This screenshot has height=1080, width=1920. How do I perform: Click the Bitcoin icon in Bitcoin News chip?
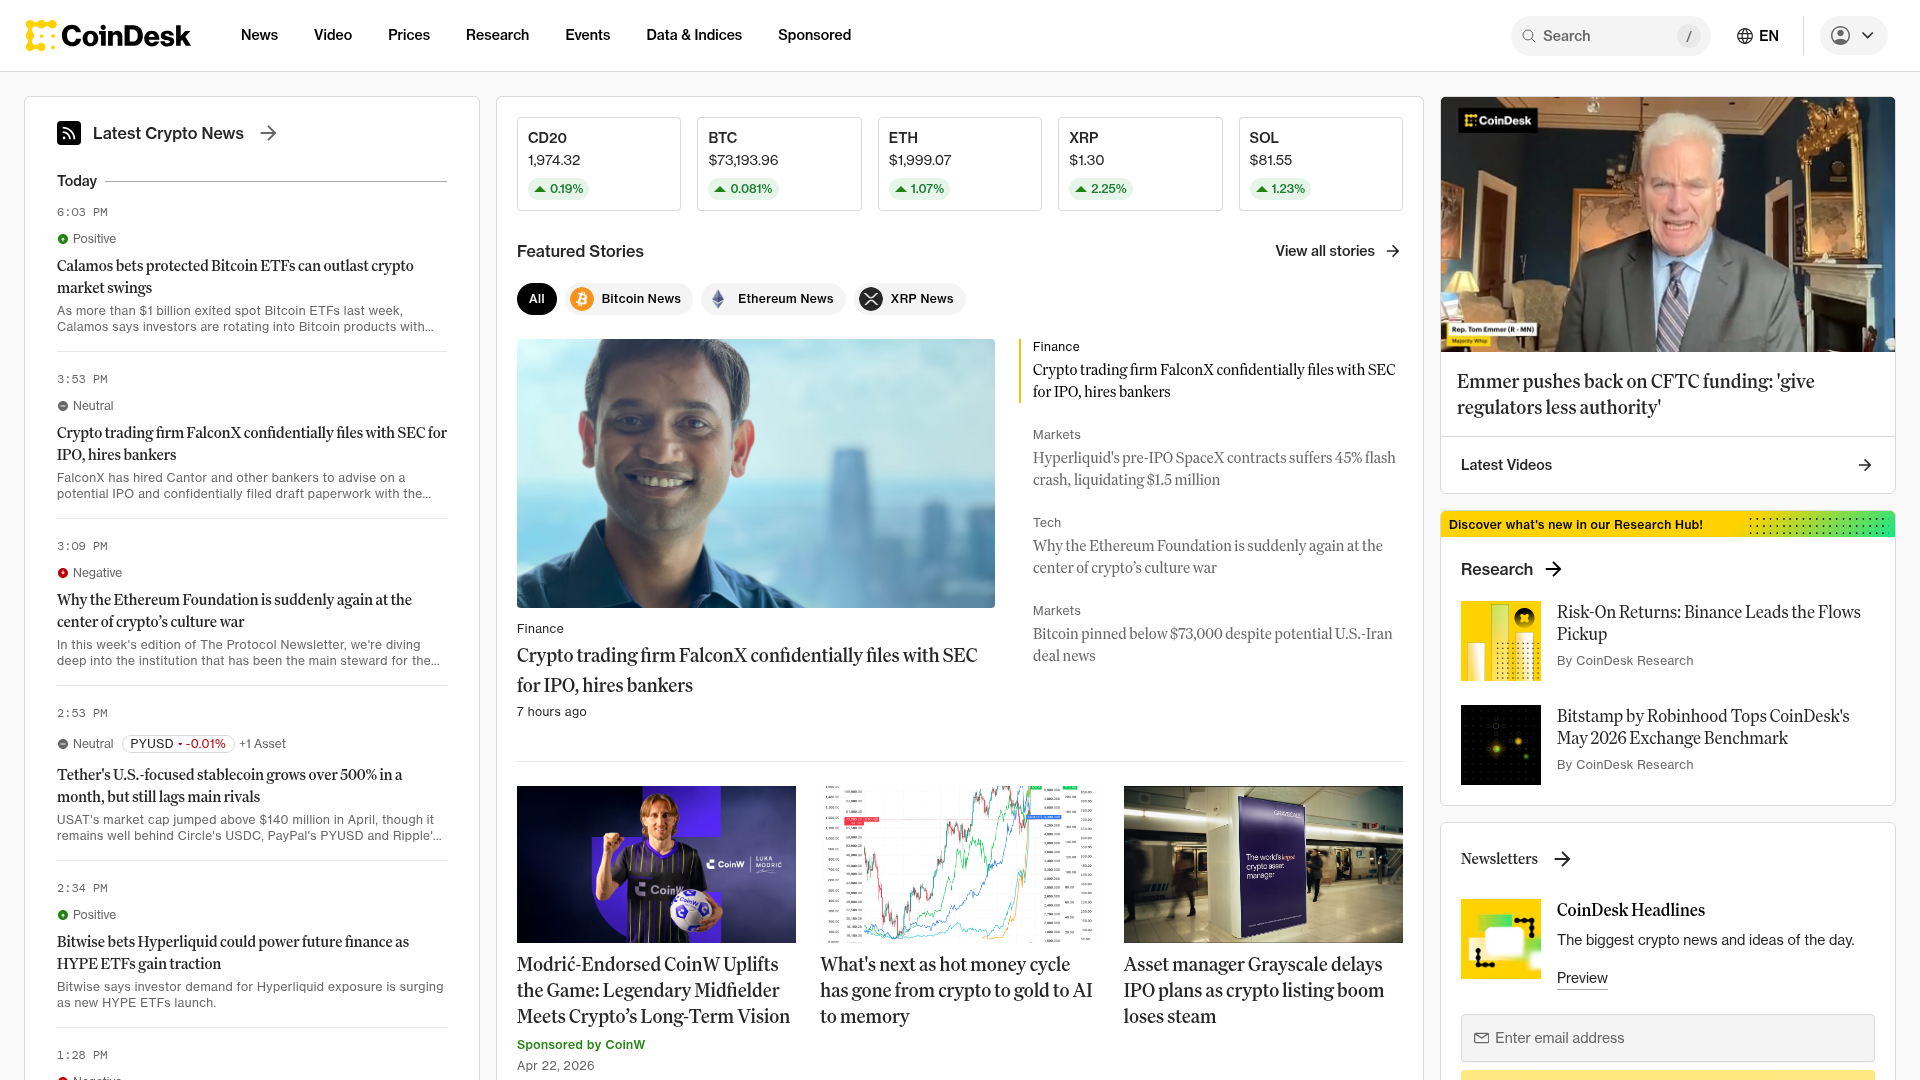tap(582, 299)
